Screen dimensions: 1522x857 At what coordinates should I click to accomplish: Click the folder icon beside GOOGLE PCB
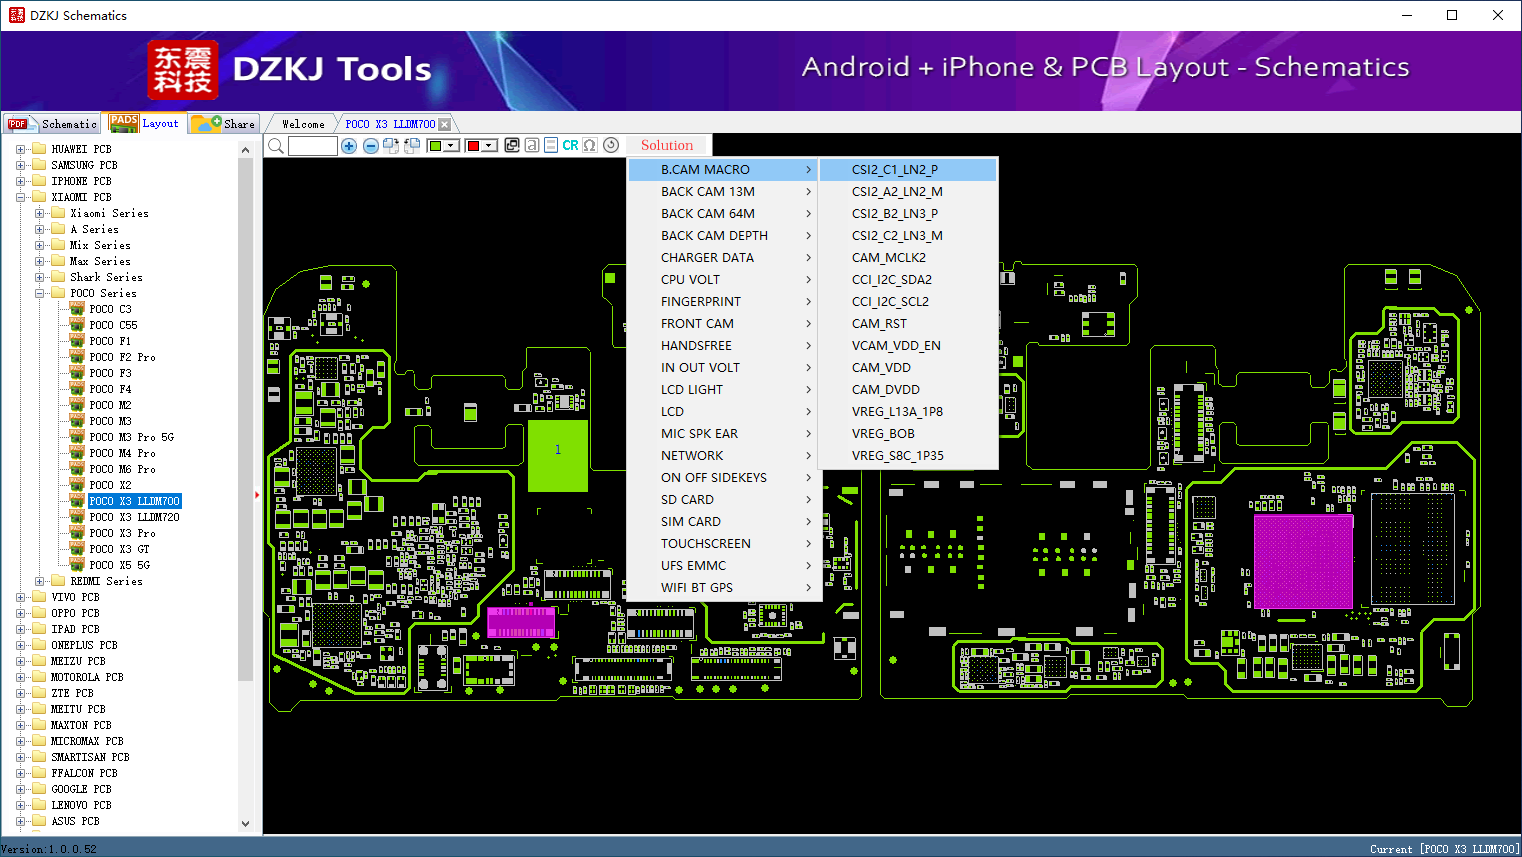(x=39, y=789)
